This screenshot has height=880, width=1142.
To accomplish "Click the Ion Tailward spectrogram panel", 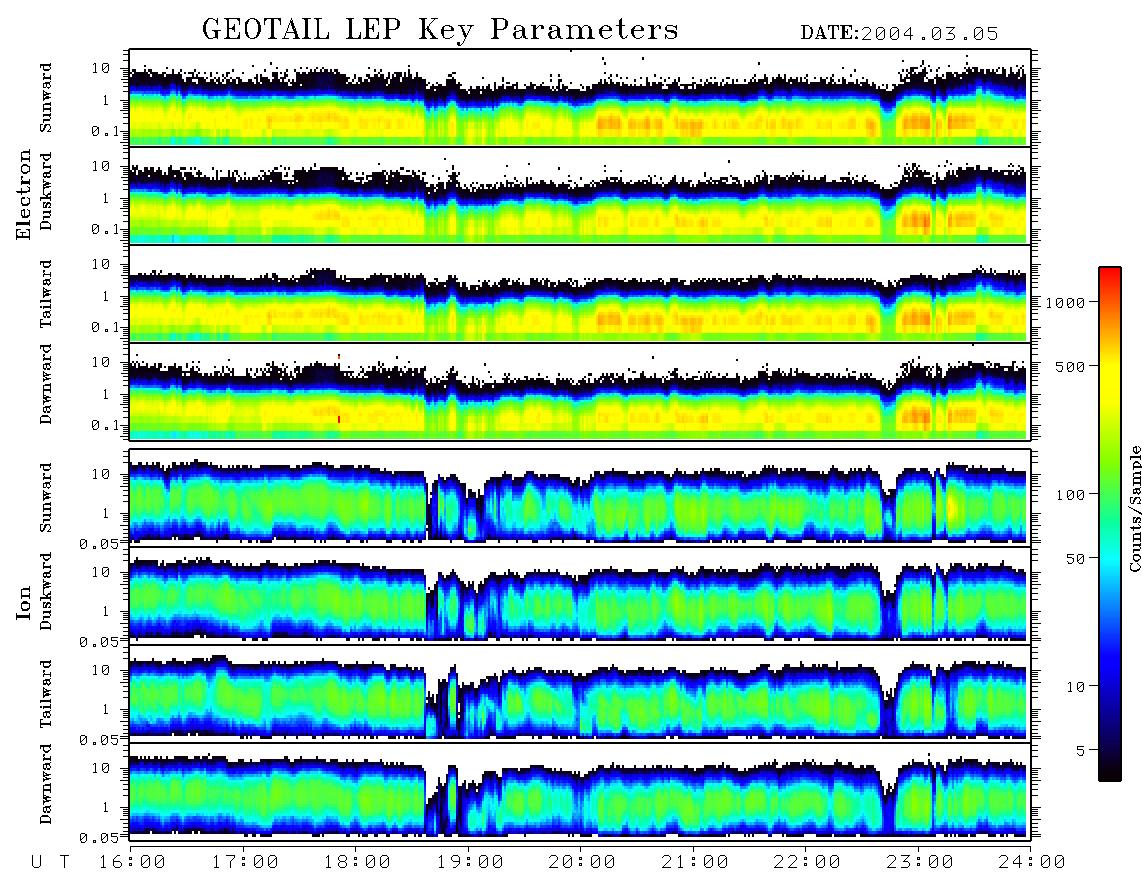I will (580, 694).
